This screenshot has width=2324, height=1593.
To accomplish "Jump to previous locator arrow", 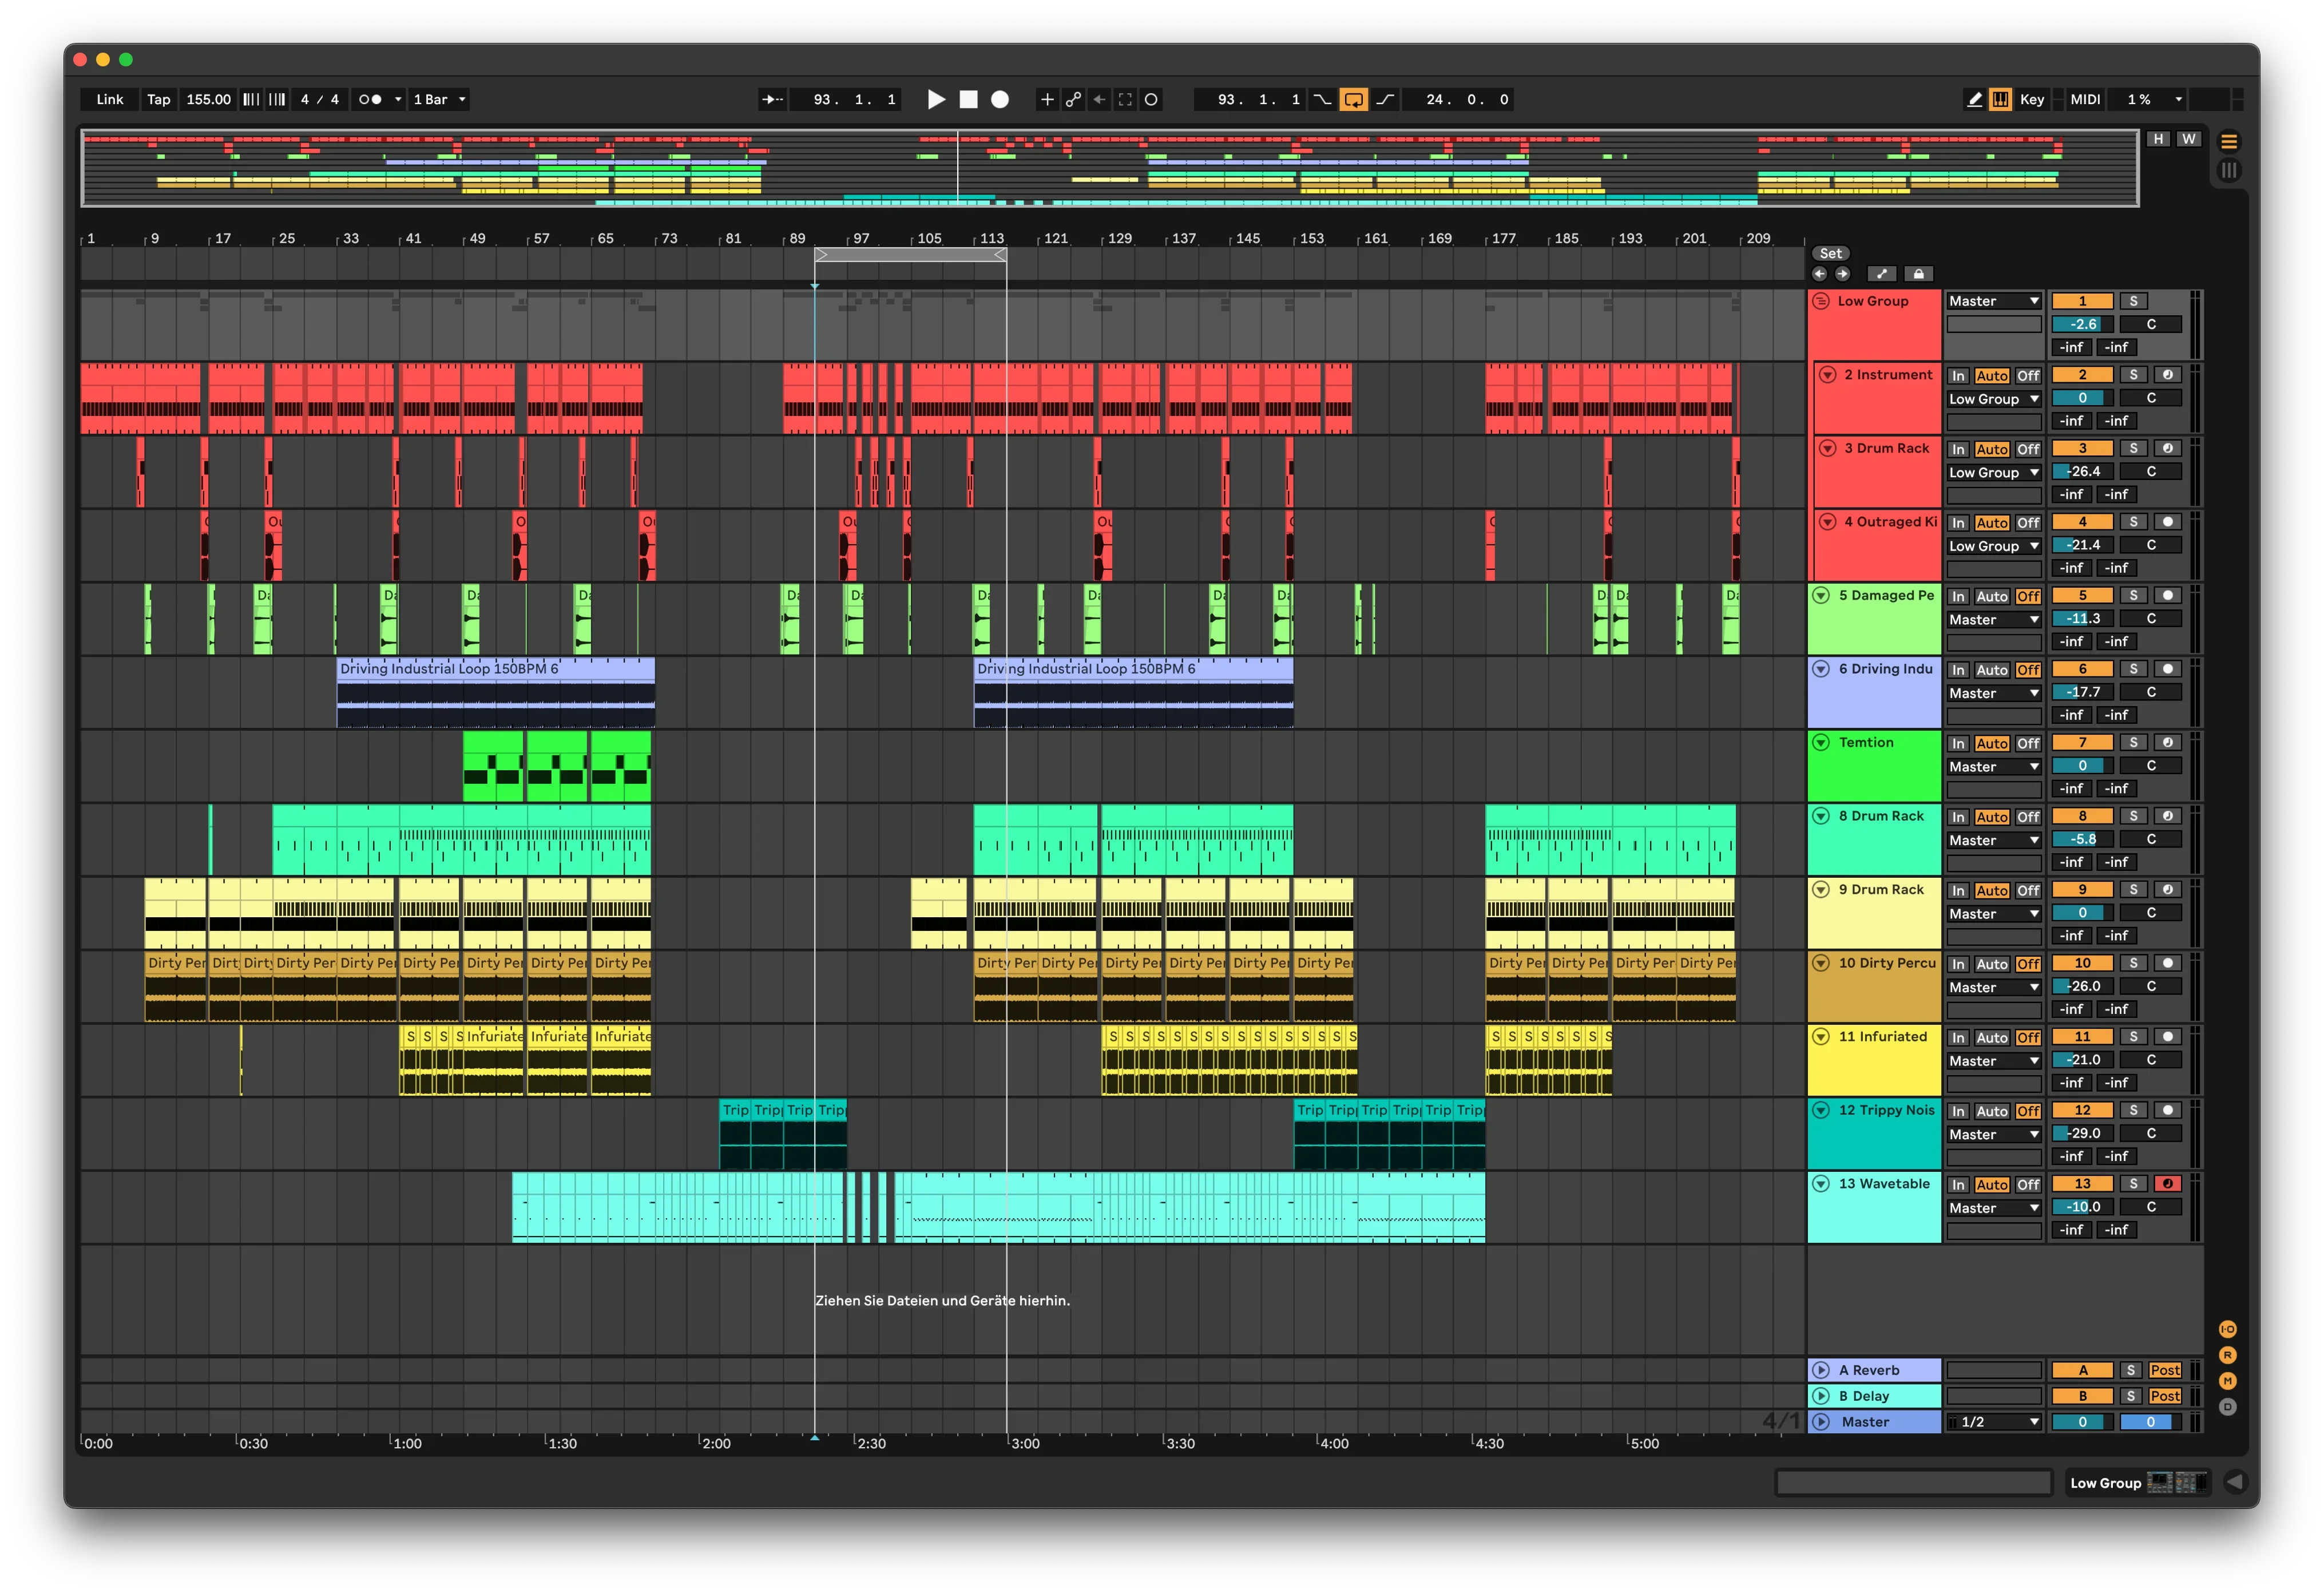I will coord(1819,274).
